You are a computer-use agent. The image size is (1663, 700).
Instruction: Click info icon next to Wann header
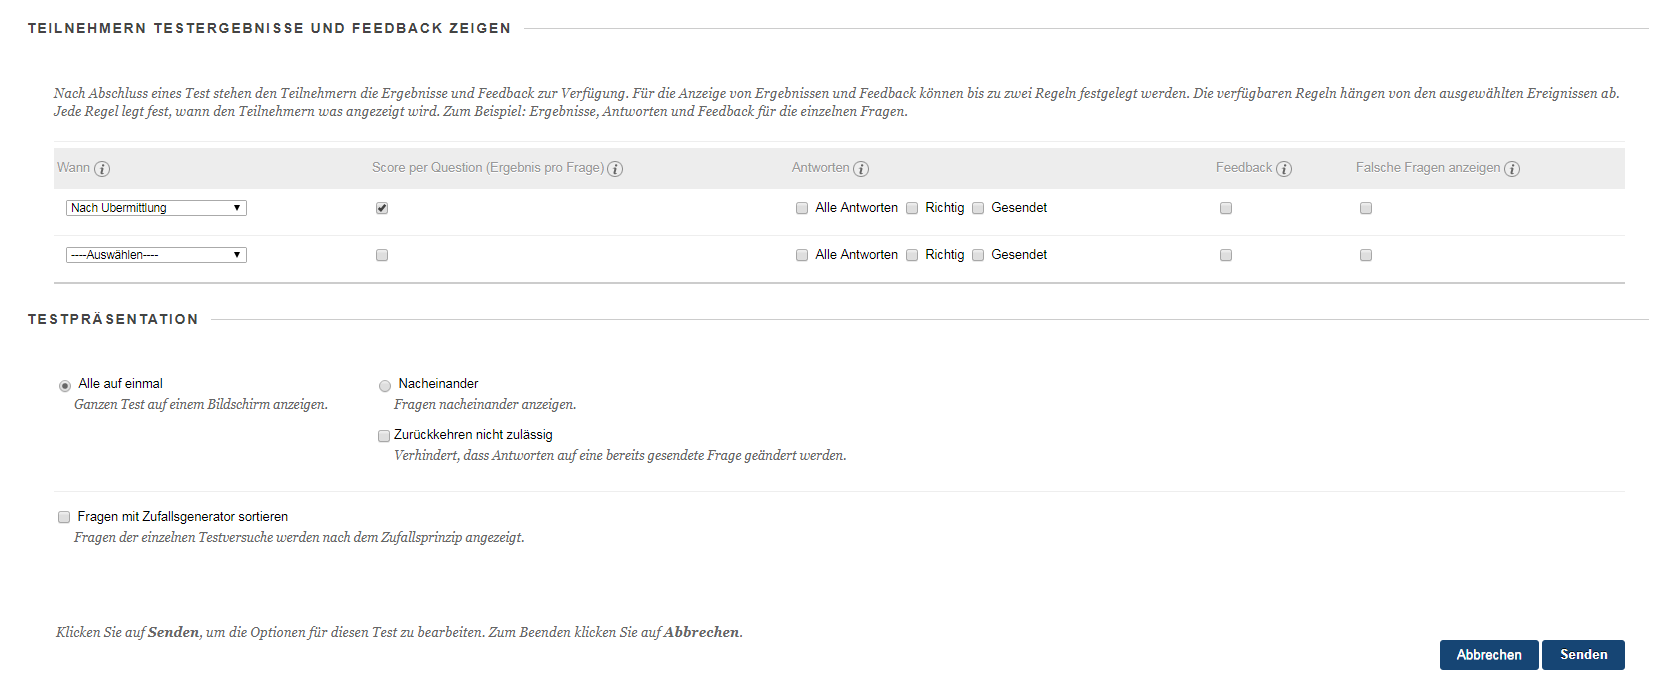coord(102,169)
